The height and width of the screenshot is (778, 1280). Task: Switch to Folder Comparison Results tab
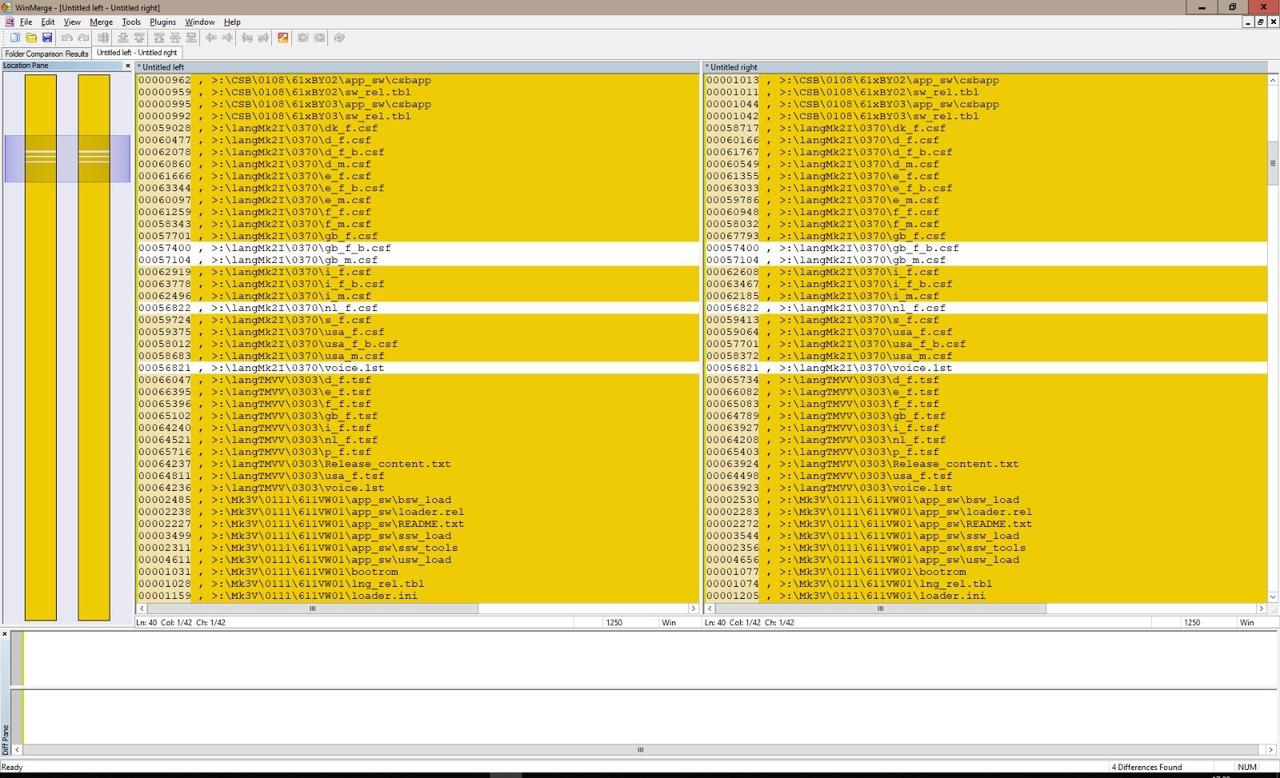click(46, 53)
